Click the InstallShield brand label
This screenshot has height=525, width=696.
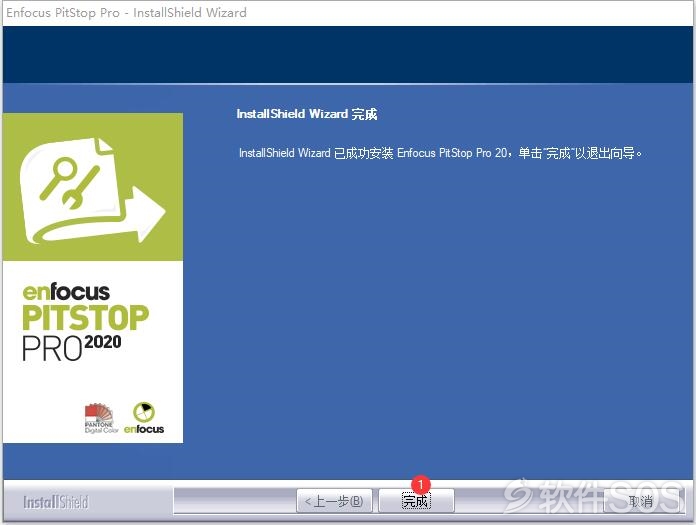[x=56, y=502]
